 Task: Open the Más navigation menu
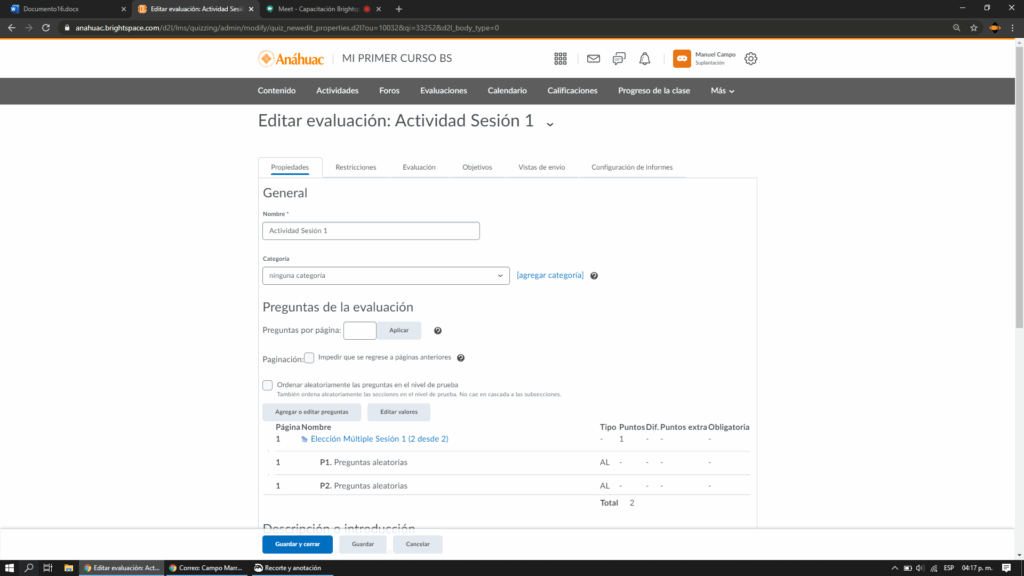coord(722,91)
